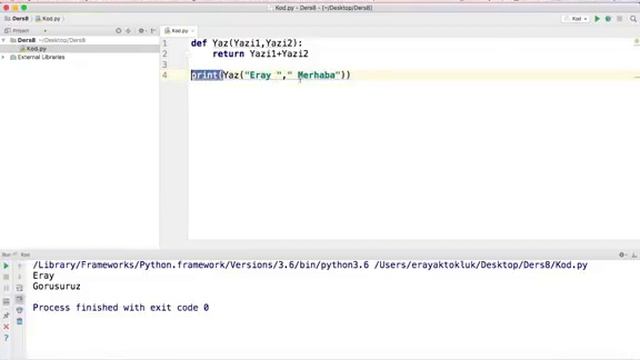Viewport: 640px width, 360px height.
Task: Hide the Project tool window icon
Action: [153, 31]
